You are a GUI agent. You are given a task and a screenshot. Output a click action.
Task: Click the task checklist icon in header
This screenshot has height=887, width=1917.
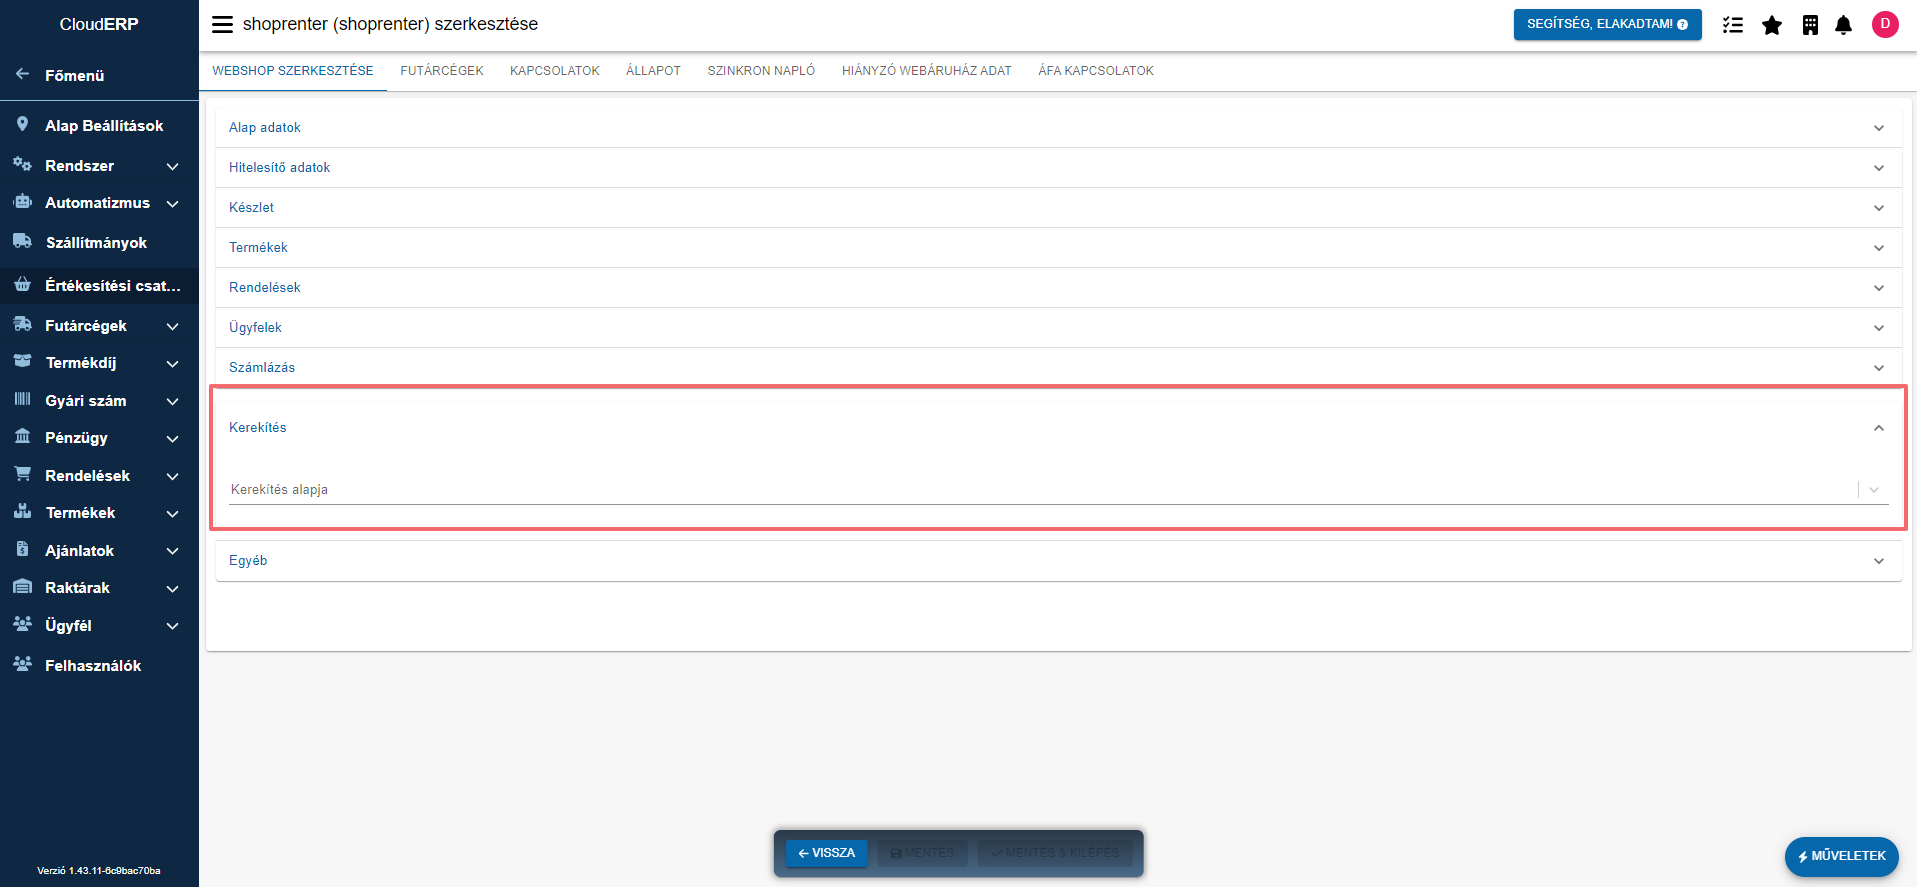[1732, 25]
